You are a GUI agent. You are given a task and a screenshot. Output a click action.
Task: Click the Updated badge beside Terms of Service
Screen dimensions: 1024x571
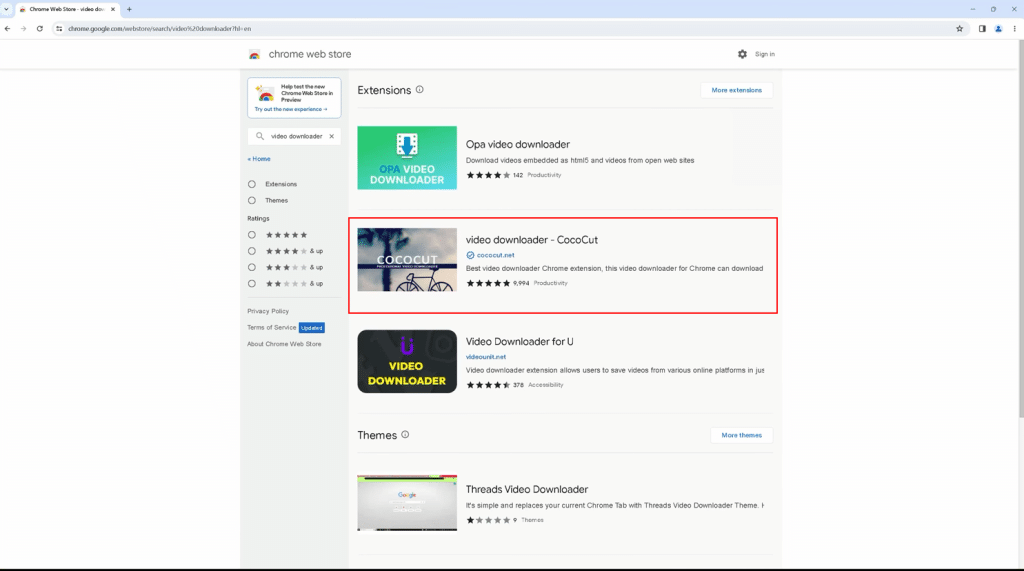312,328
